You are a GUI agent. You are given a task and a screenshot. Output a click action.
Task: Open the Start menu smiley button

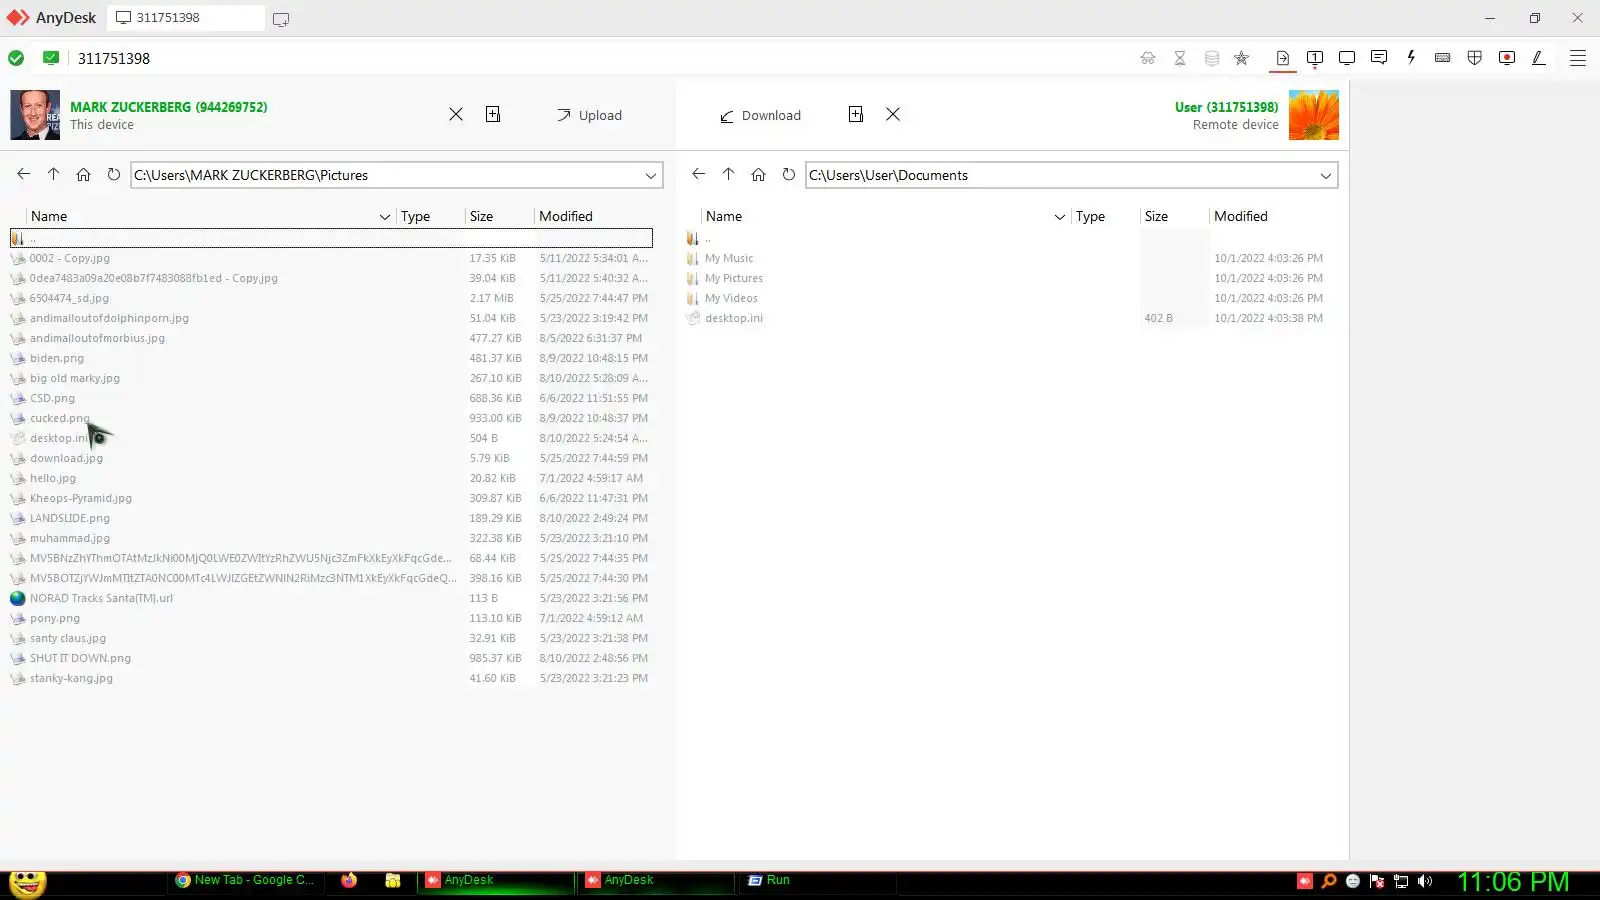[x=27, y=882]
